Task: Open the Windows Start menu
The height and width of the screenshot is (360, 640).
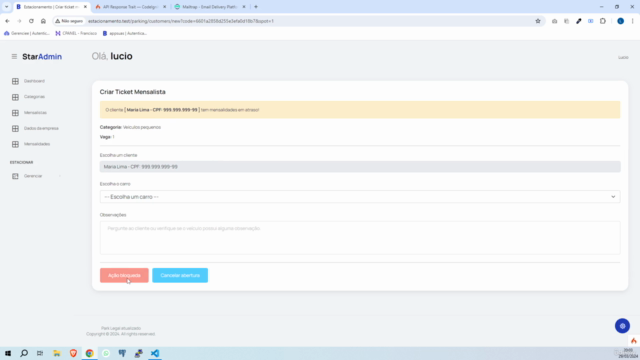Action: pos(8,353)
